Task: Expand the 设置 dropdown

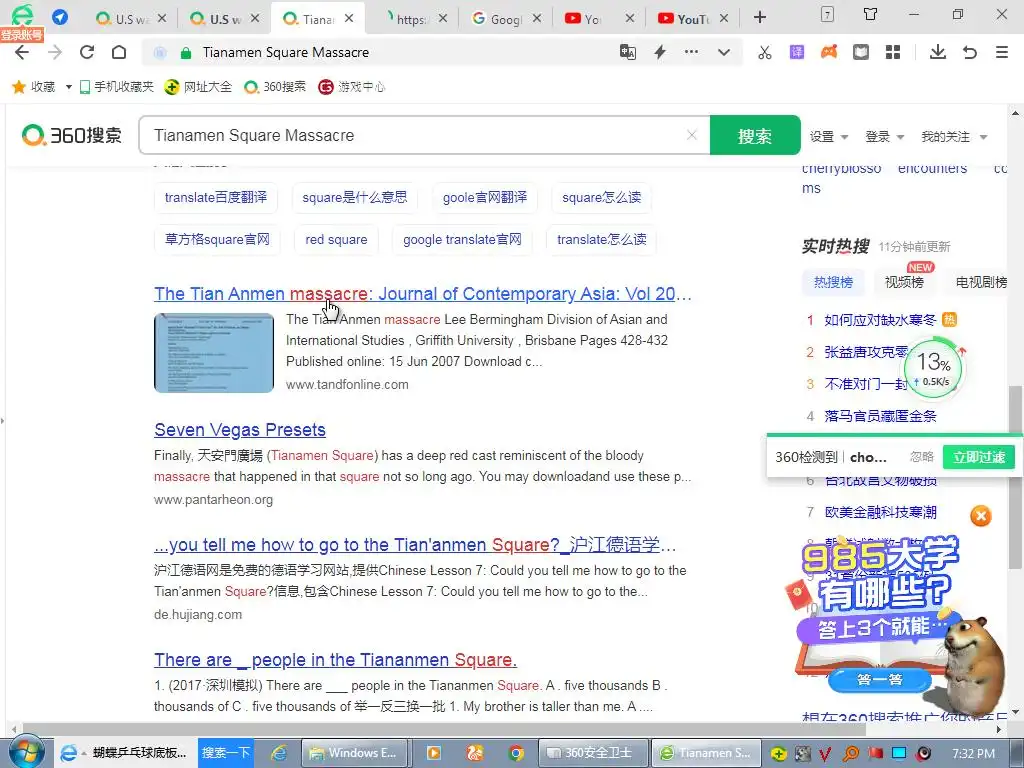Action: [x=829, y=136]
